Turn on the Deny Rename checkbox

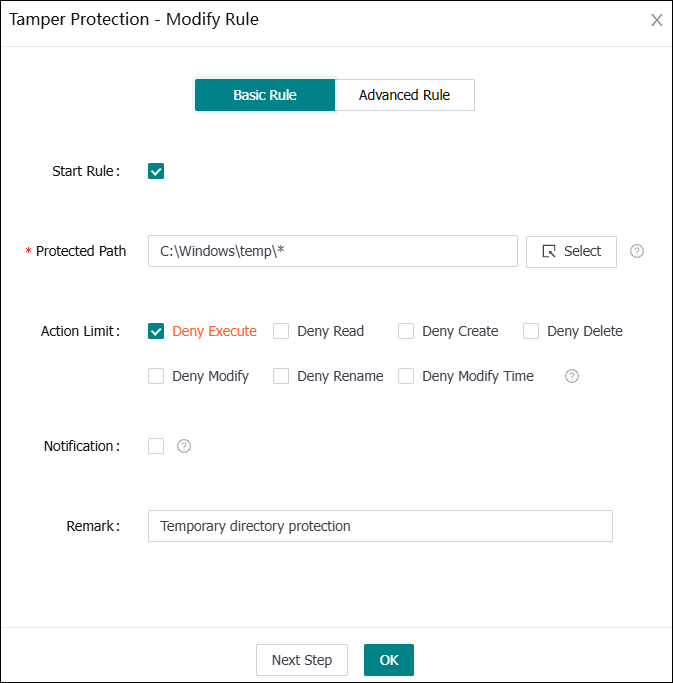281,376
